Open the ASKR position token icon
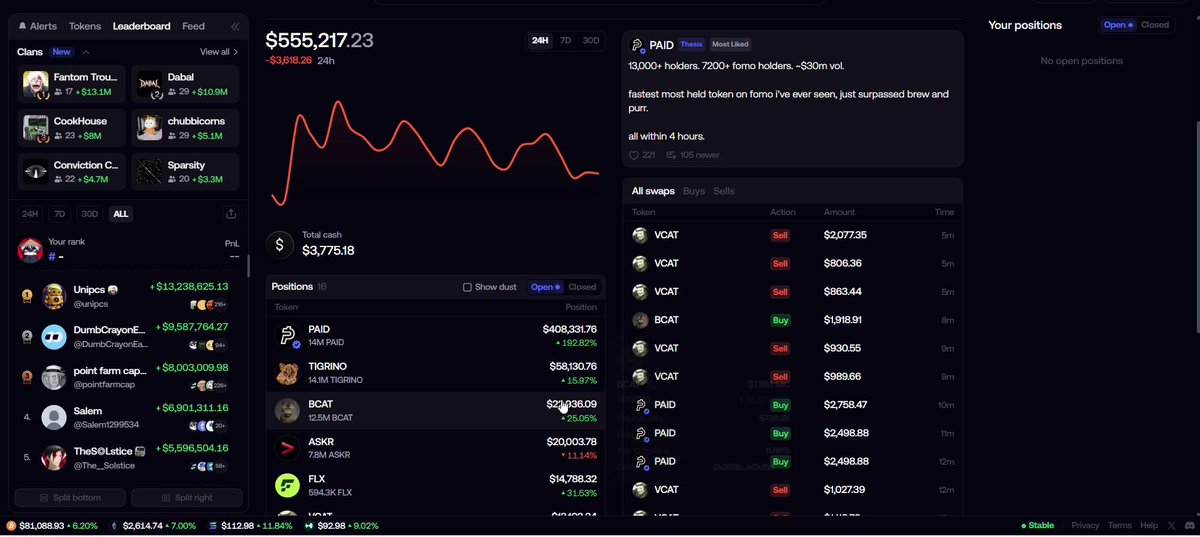Image resolution: width=1200 pixels, height=537 pixels. point(288,448)
